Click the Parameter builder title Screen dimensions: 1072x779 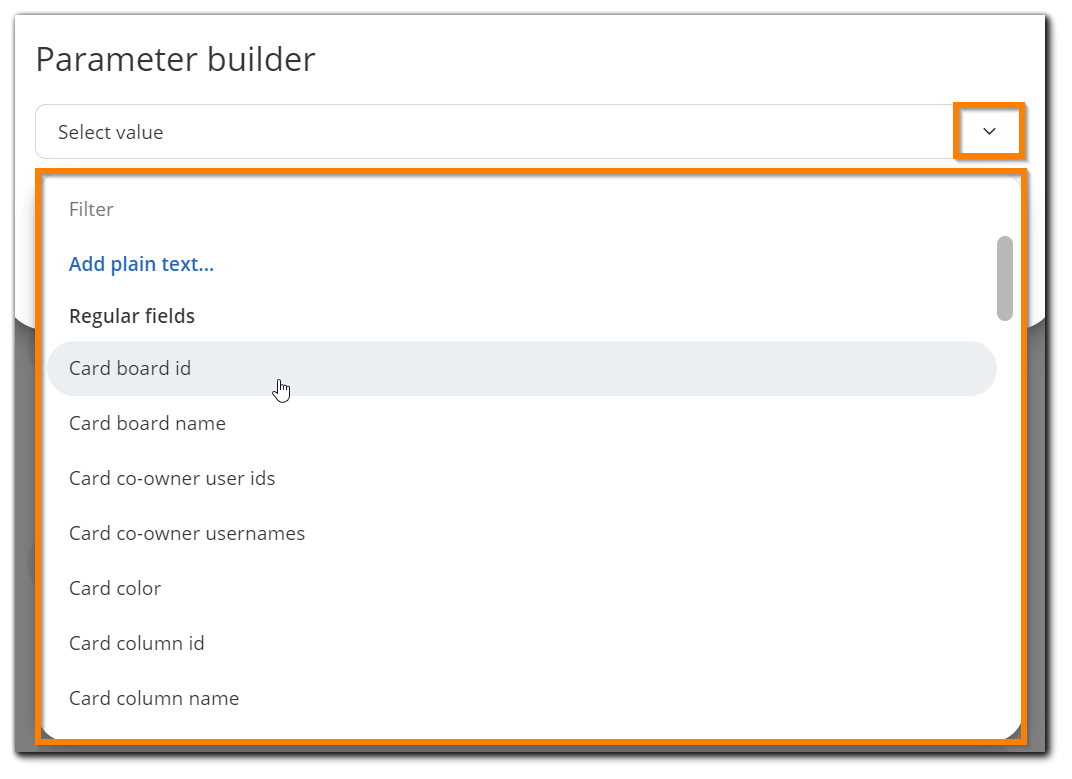176,59
